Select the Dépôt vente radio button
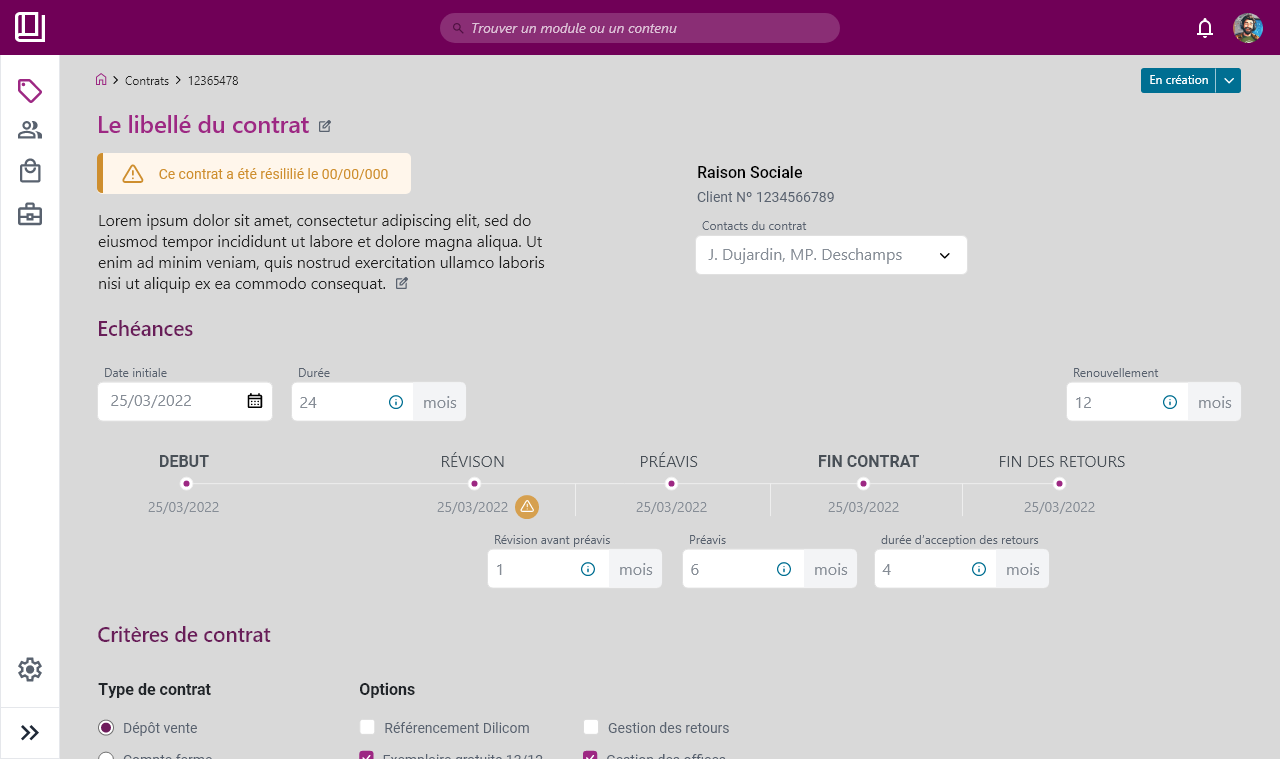 (106, 728)
